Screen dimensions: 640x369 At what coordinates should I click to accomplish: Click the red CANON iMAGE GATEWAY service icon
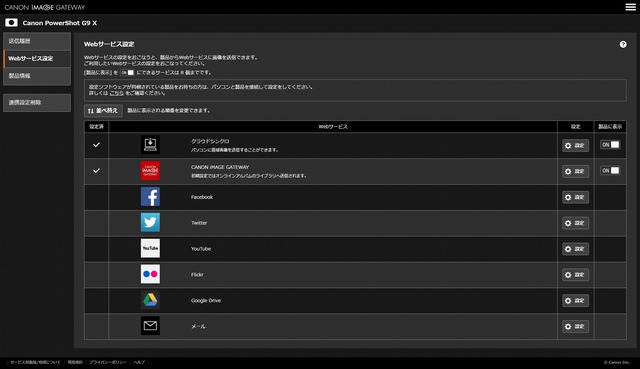(150, 171)
